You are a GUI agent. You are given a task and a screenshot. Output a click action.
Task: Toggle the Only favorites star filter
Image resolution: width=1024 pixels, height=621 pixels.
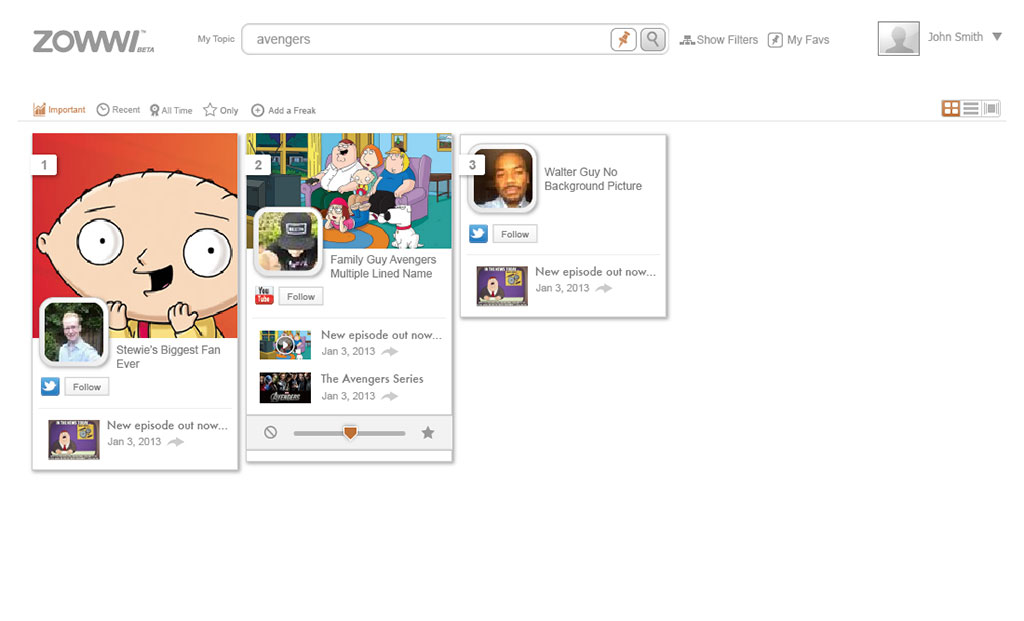pyautogui.click(x=221, y=110)
